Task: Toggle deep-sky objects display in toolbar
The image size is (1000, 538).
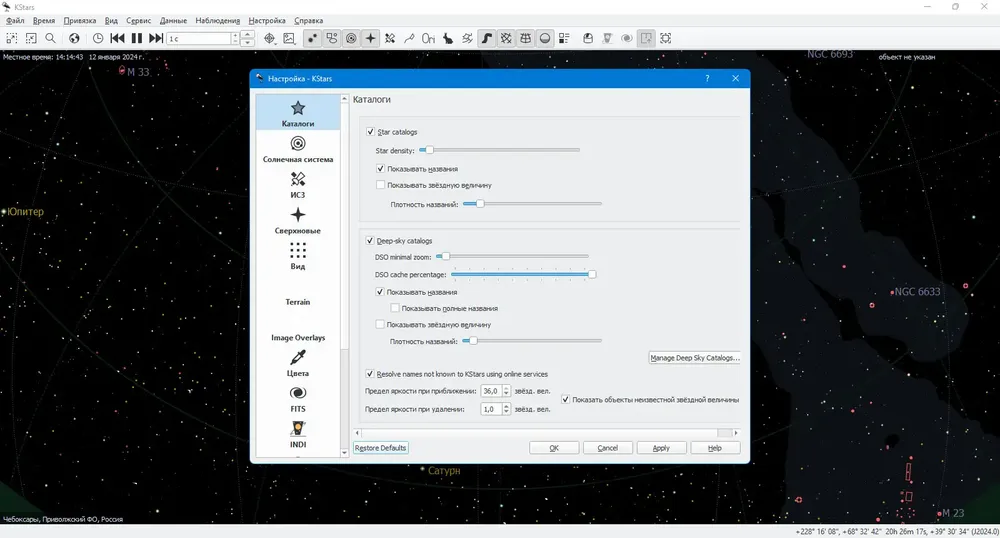Action: [x=332, y=38]
